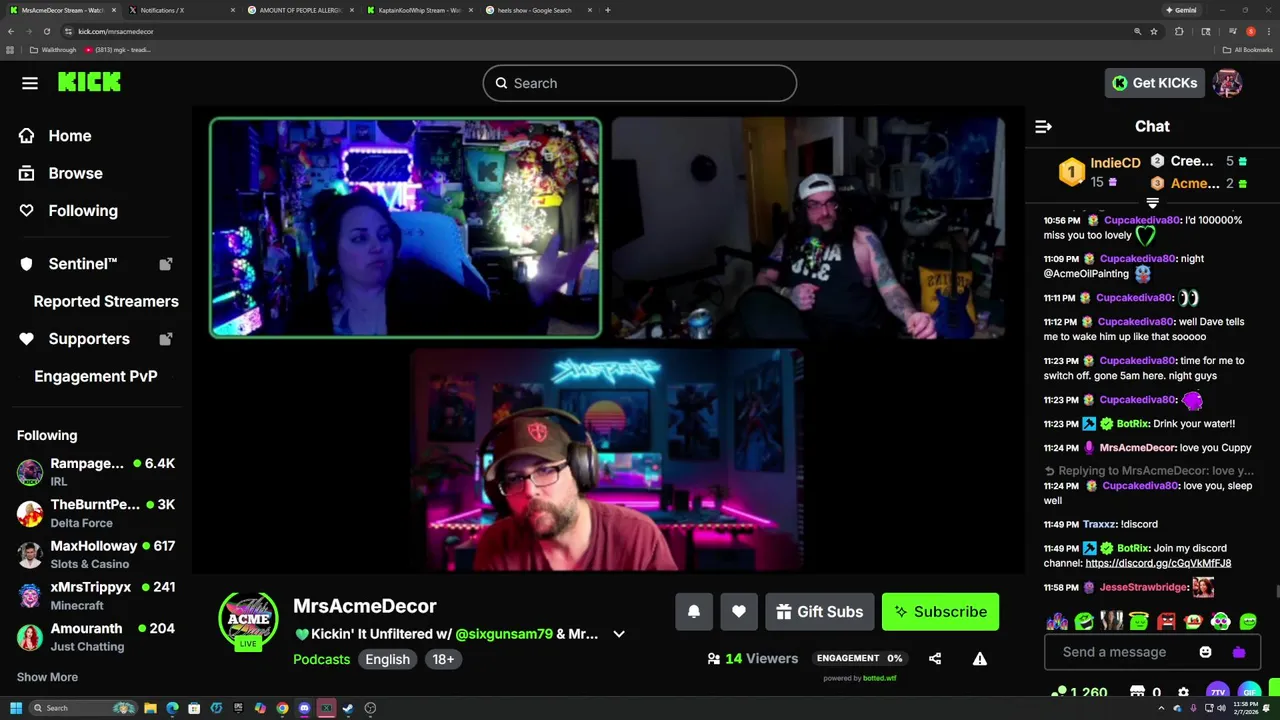The image size is (1280, 720).
Task: Click the 18+ tag
Action: (x=443, y=659)
